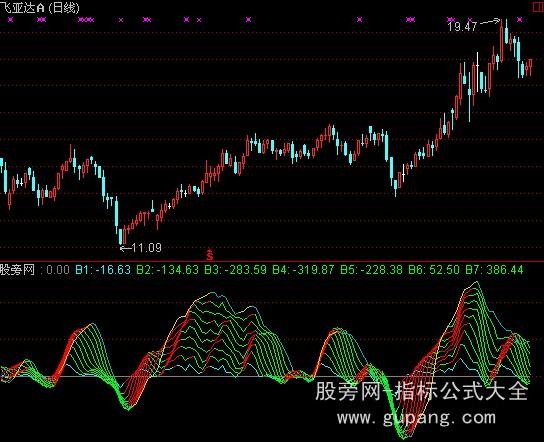Select the B1: -16.63 indicator value
Screen dimensions: 544x442
103,270
